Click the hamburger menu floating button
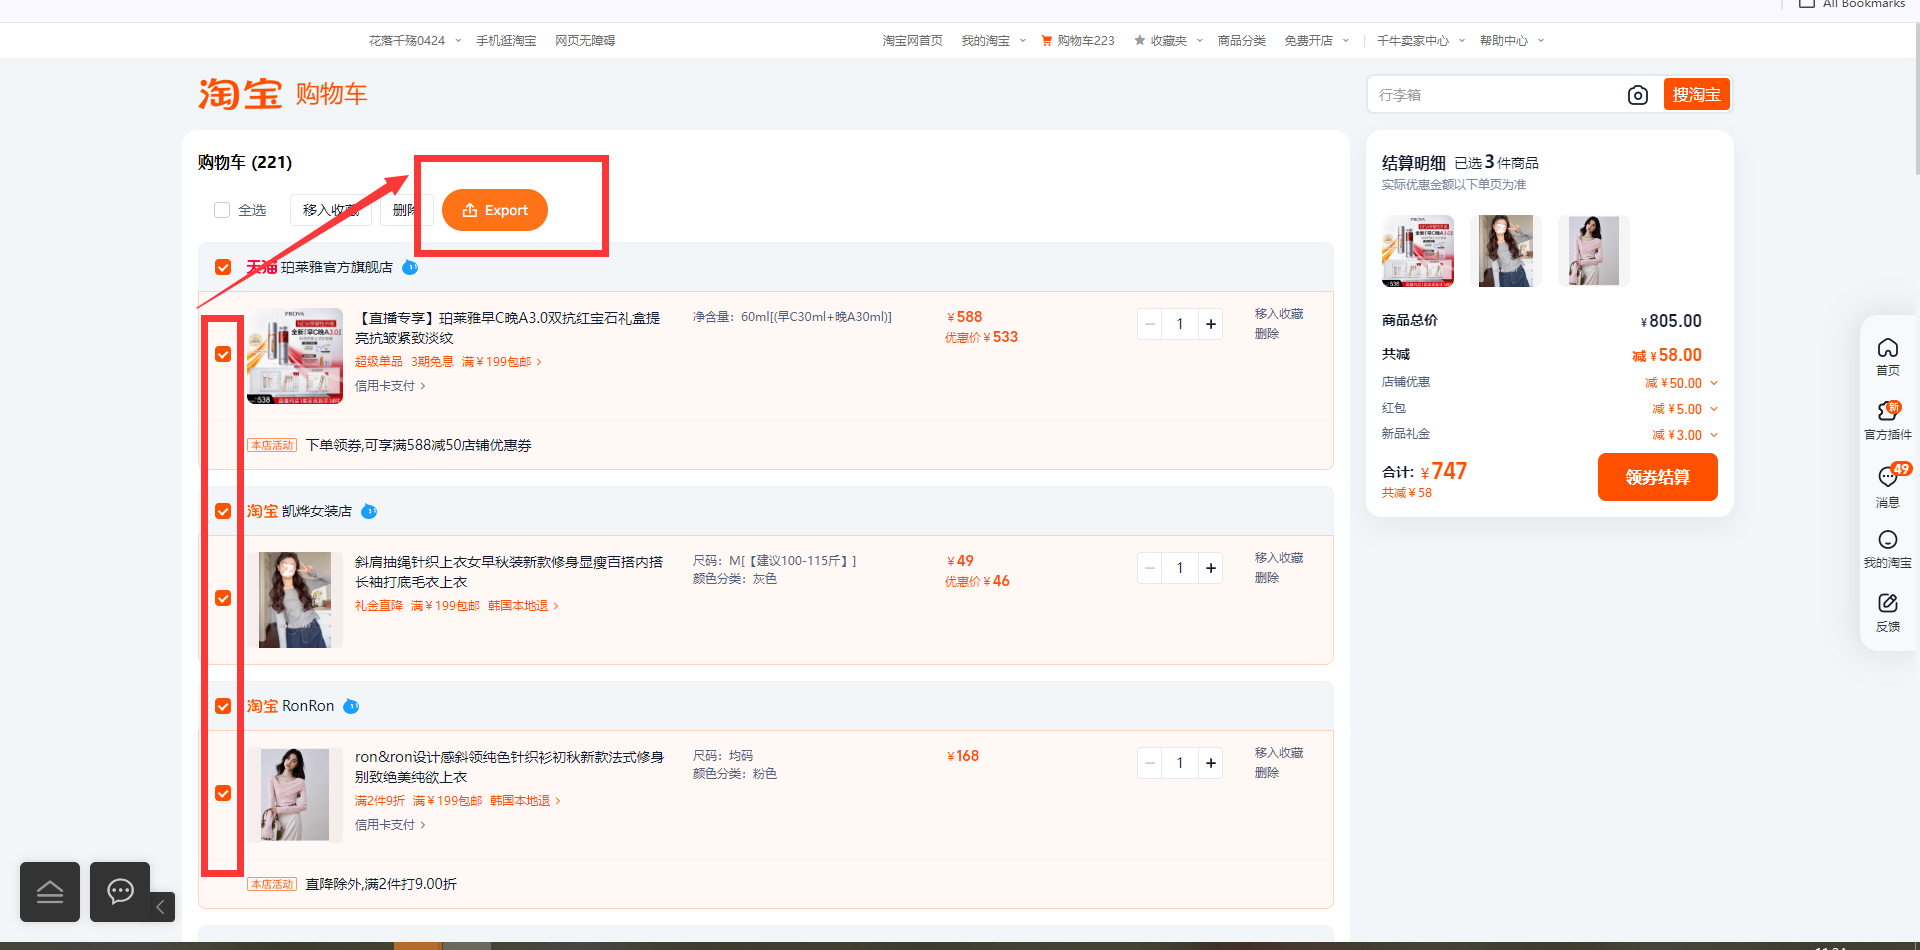The image size is (1920, 950). (x=50, y=892)
